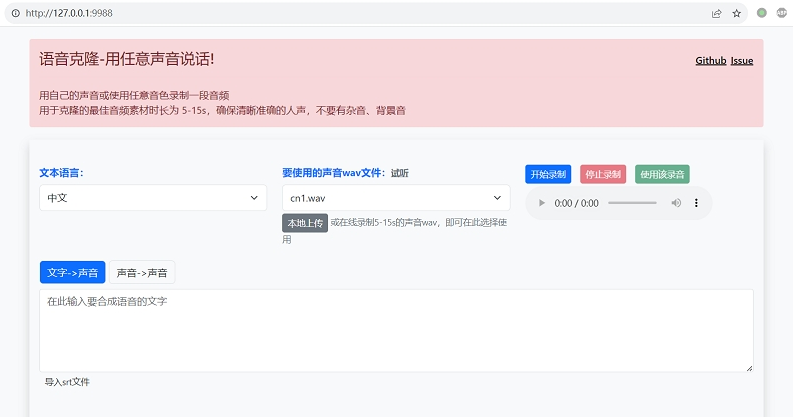Open the Issue link

(742, 61)
